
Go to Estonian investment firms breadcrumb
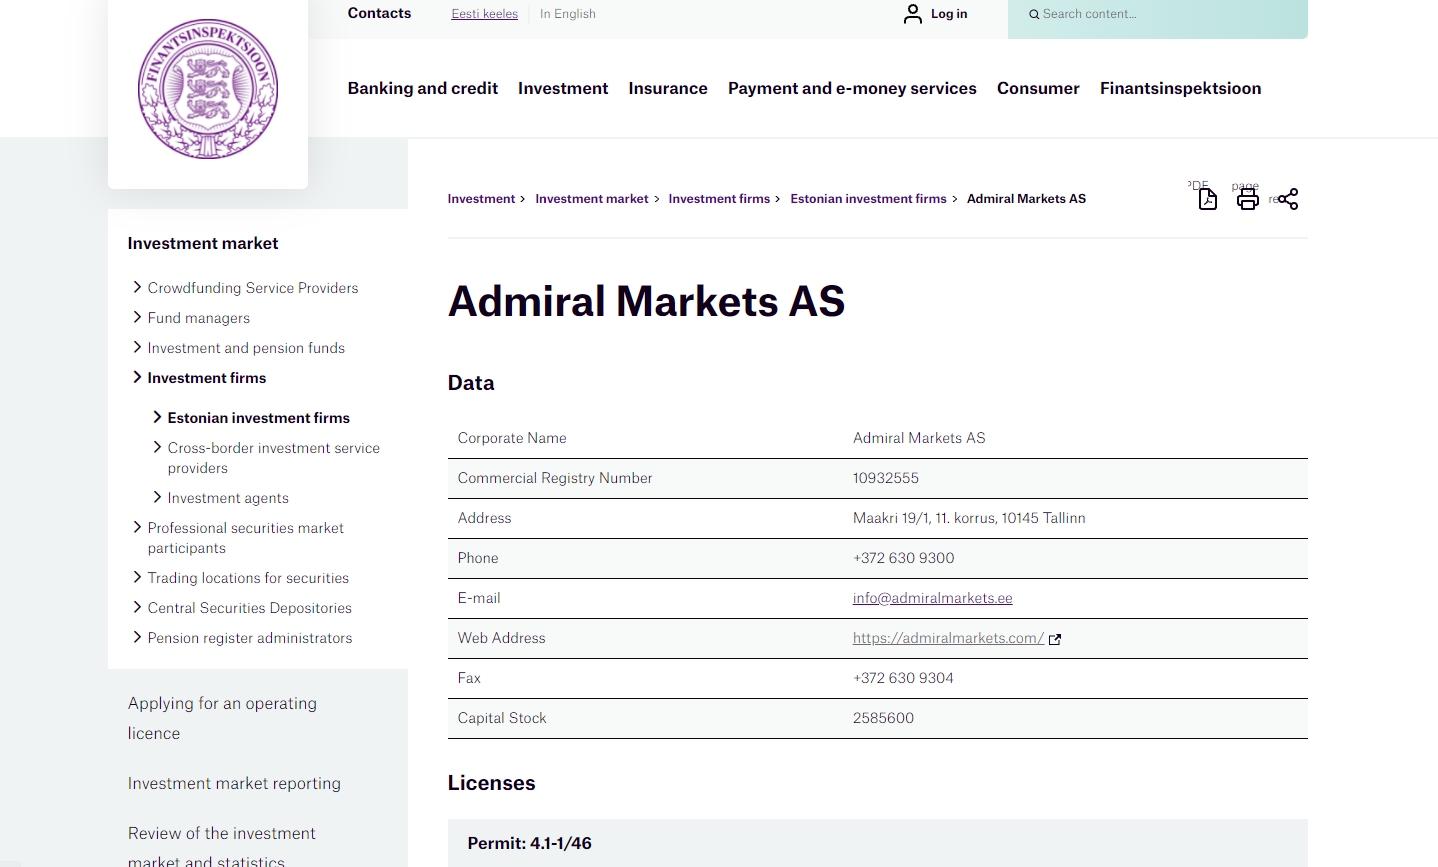click(x=868, y=199)
